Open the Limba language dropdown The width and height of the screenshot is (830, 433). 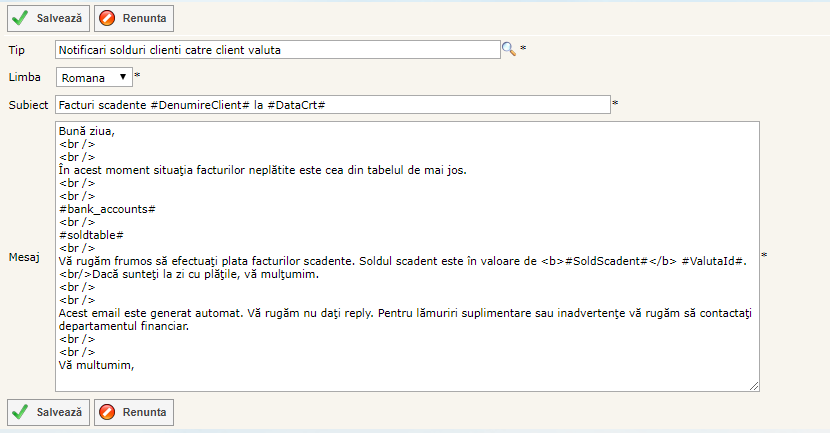[94, 77]
